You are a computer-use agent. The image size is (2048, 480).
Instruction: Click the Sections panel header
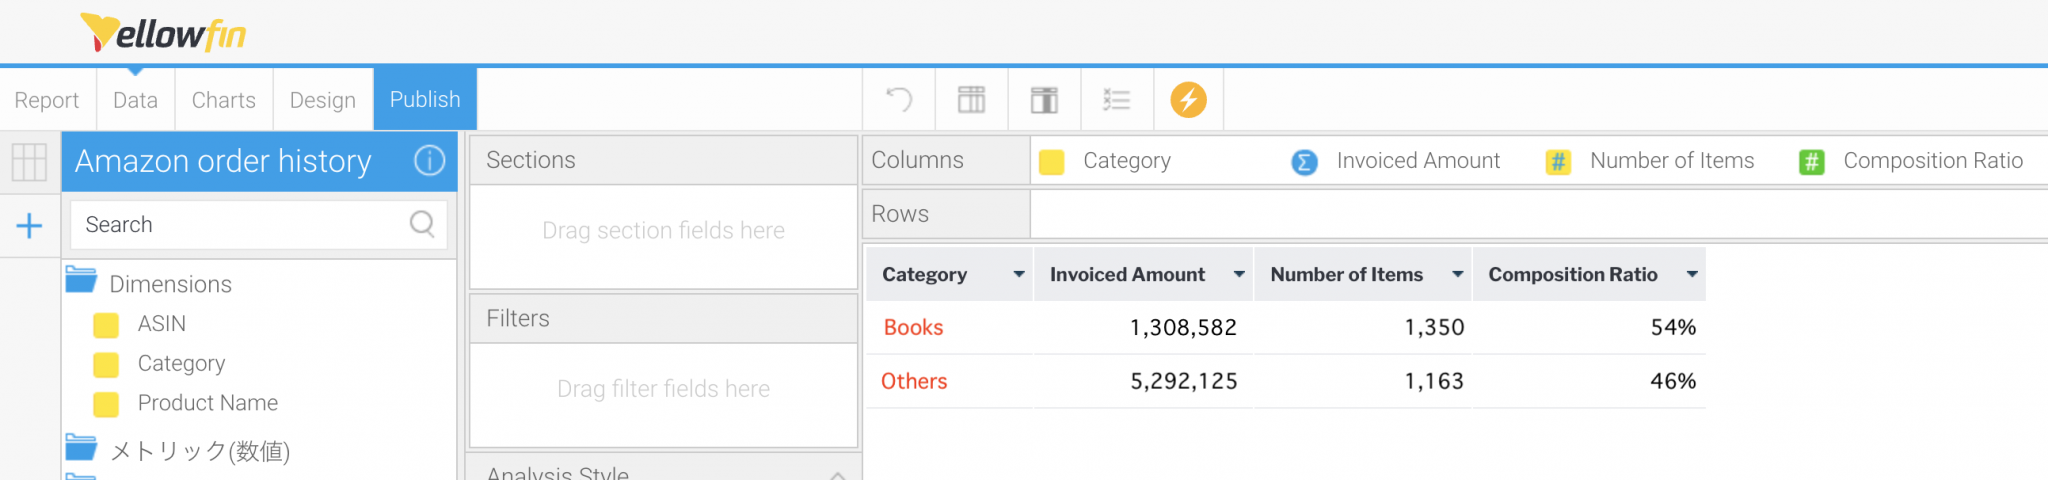click(663, 160)
